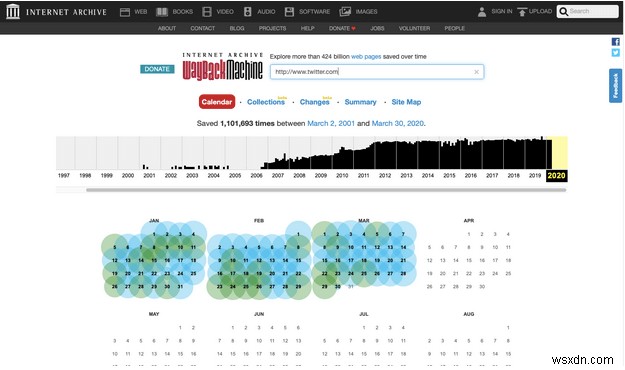The width and height of the screenshot is (625, 370).
Task: Select year 2019 in the timeline
Action: pyautogui.click(x=535, y=175)
